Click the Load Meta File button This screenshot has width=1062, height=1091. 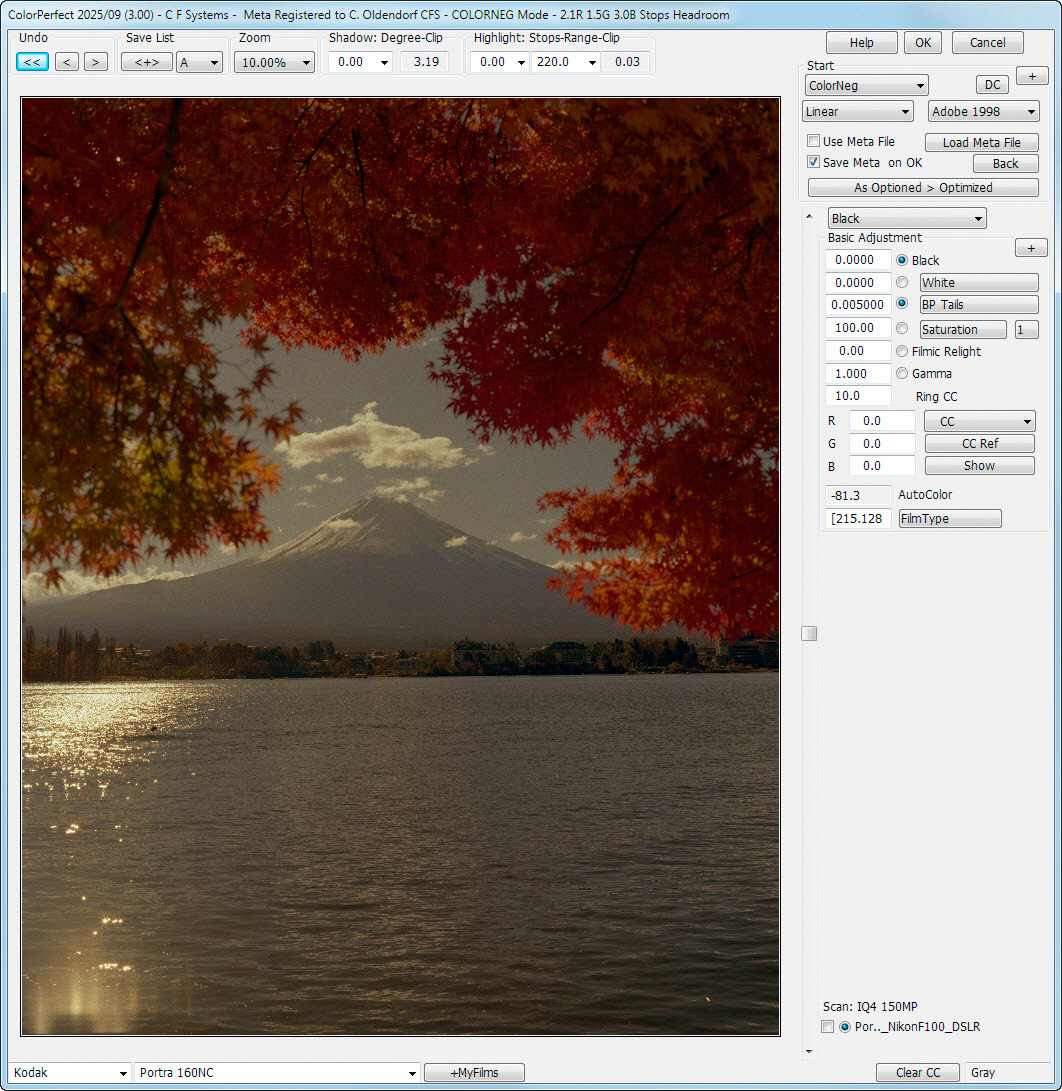pyautogui.click(x=981, y=143)
